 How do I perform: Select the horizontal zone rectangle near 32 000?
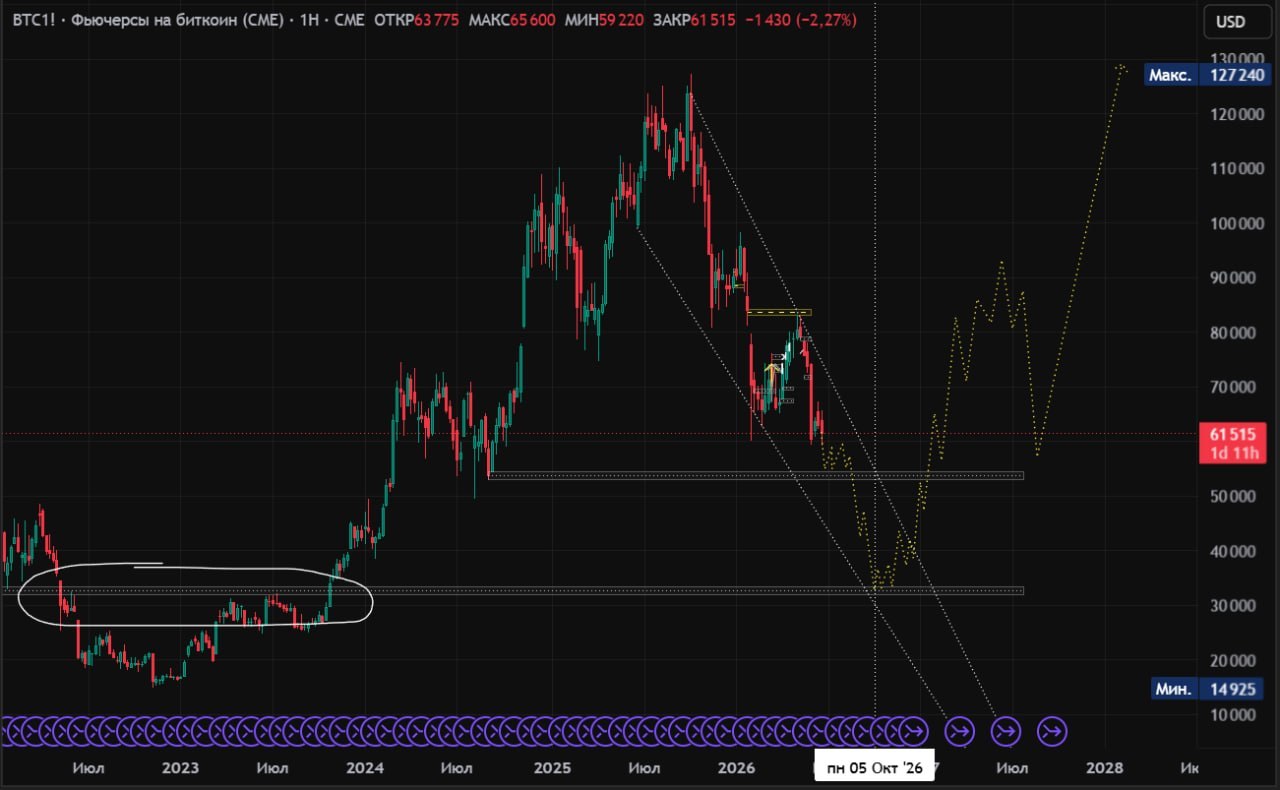[512, 590]
